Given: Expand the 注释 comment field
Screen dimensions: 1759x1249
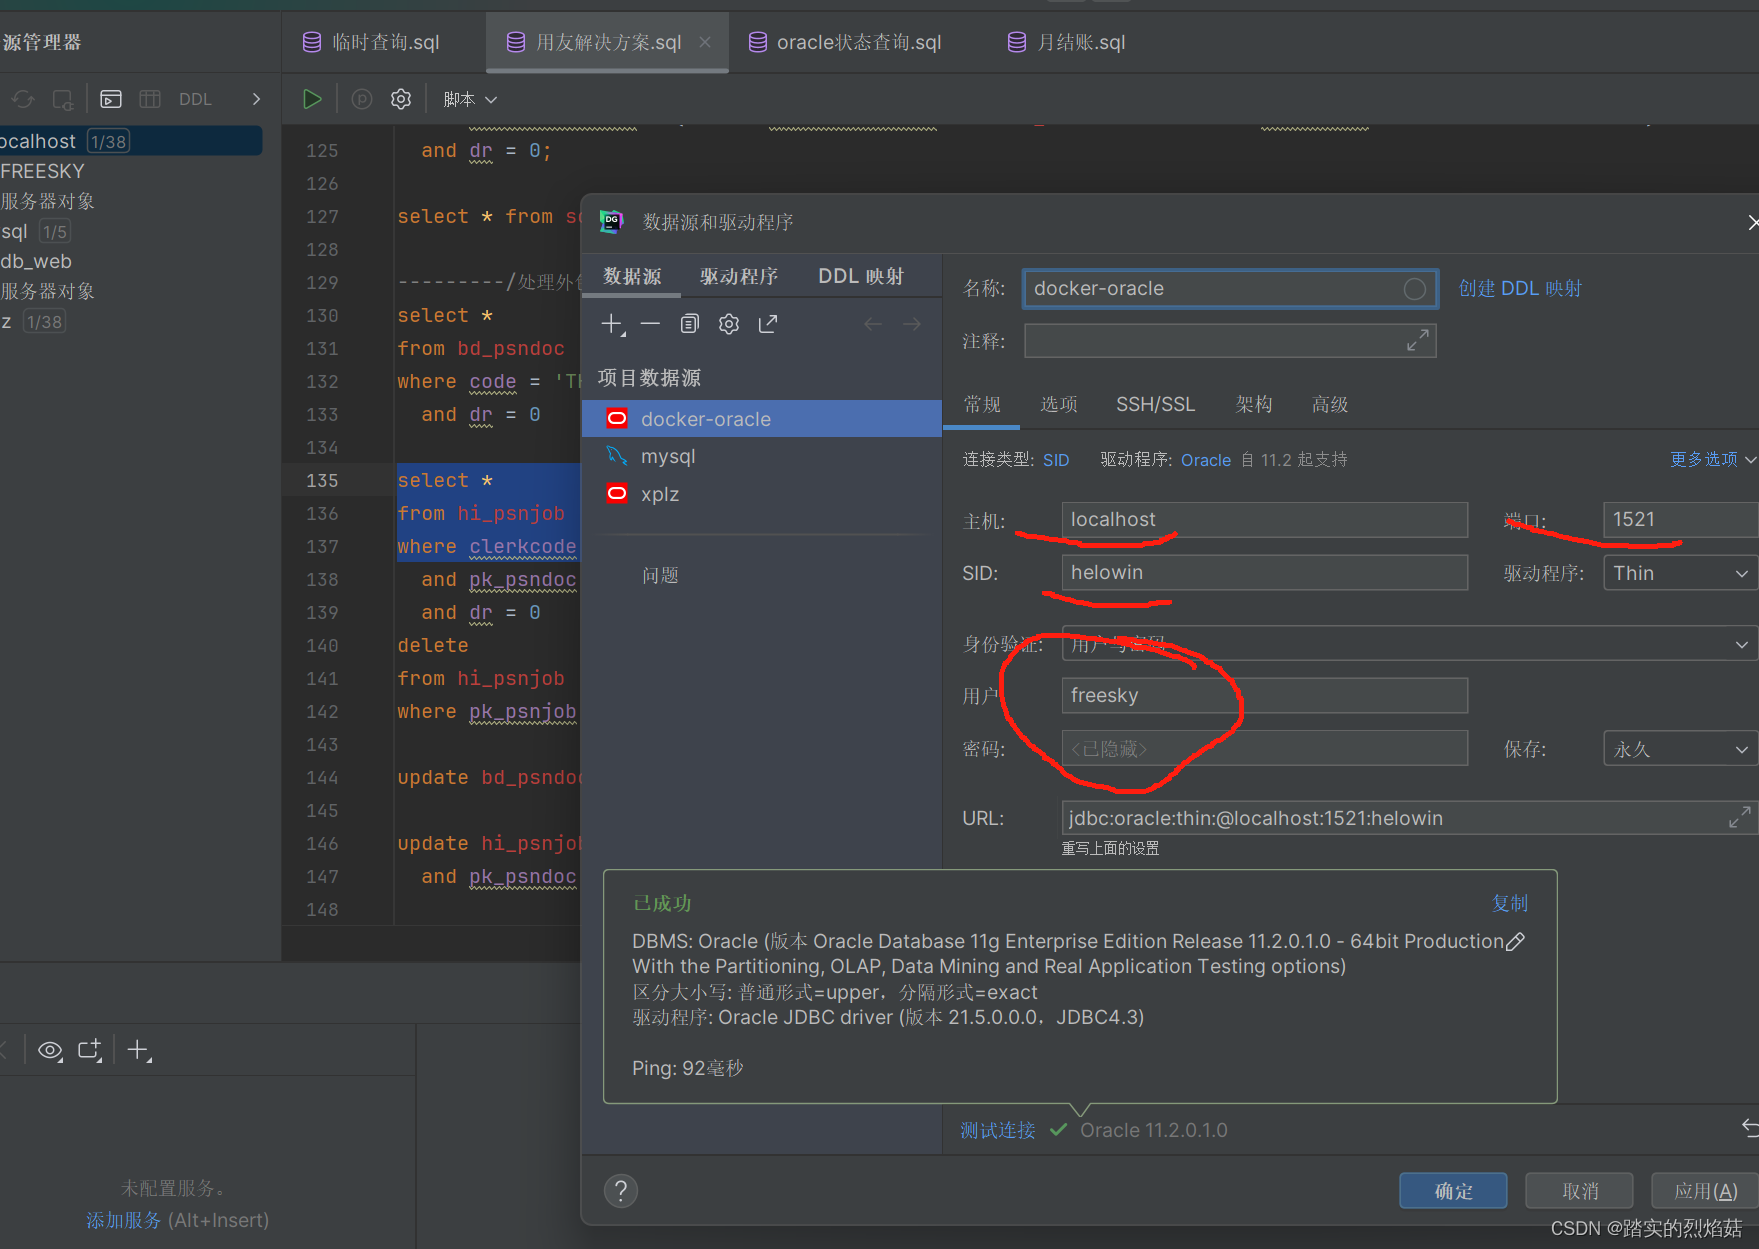Looking at the screenshot, I should [x=1417, y=341].
